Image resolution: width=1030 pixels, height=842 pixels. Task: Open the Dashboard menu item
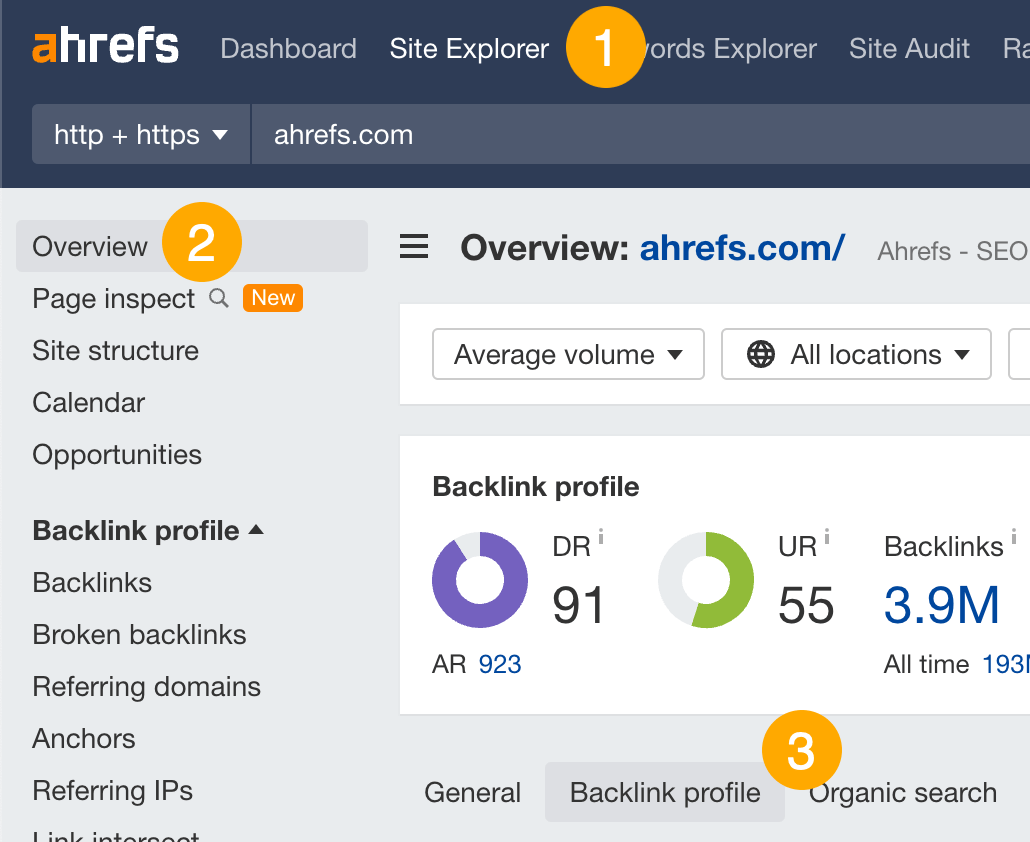[x=288, y=48]
